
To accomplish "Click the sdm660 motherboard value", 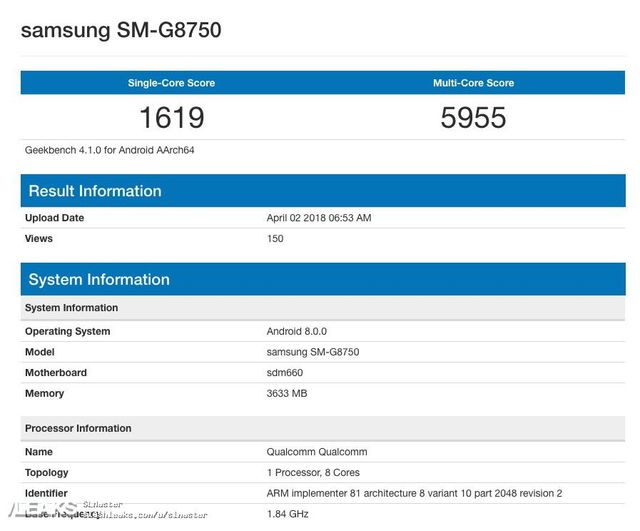I will pos(286,373).
